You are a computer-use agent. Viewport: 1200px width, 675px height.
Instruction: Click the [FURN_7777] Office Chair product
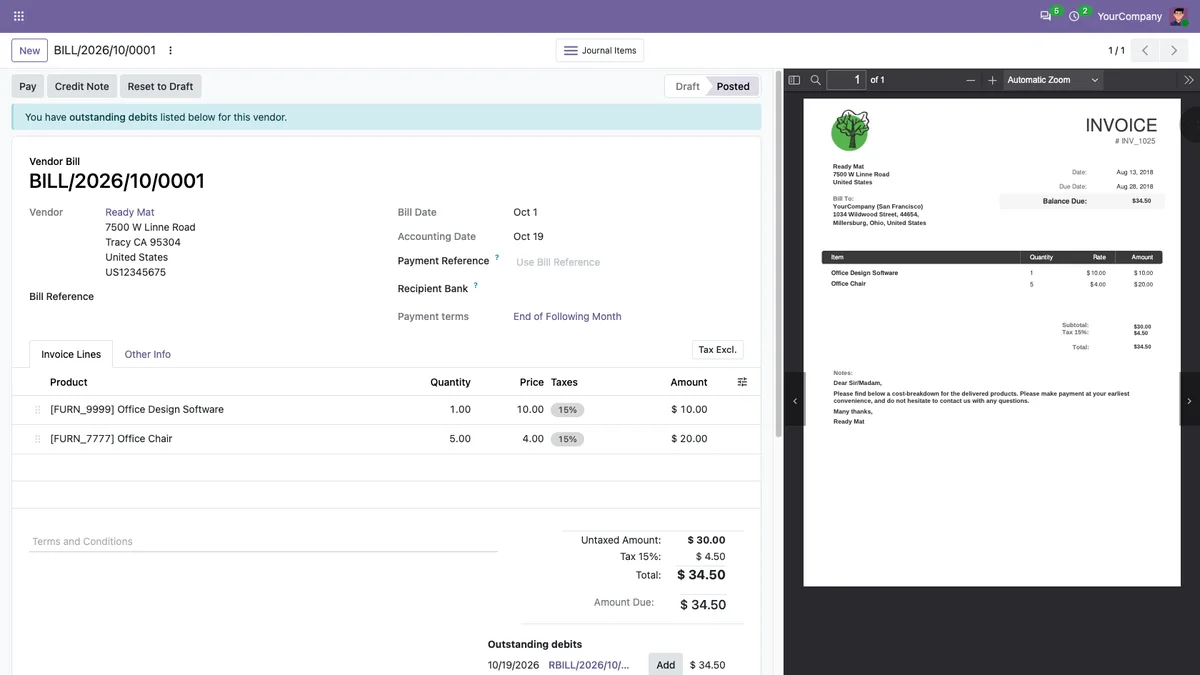[x=111, y=439]
